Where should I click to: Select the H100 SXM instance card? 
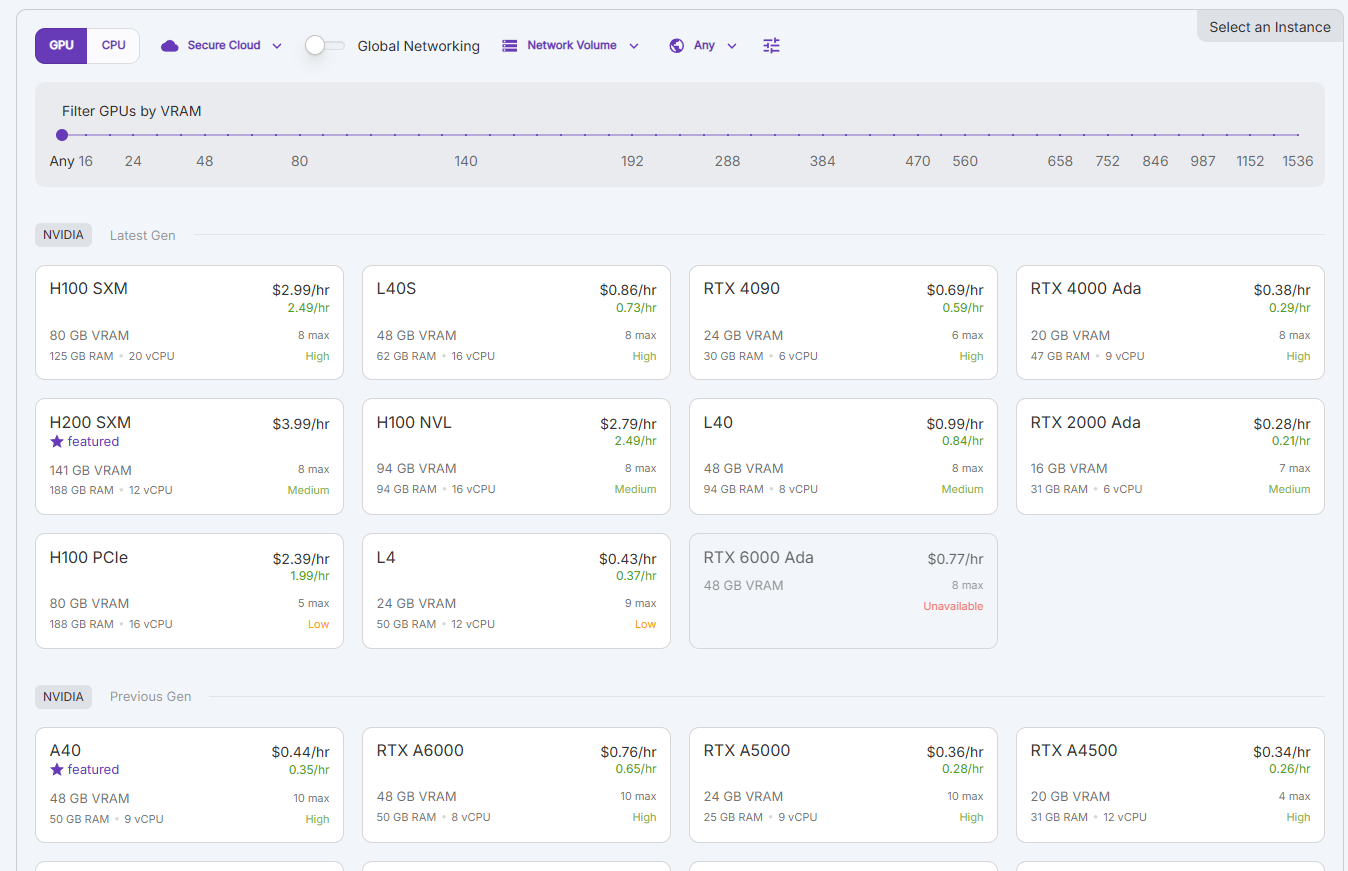(x=189, y=322)
